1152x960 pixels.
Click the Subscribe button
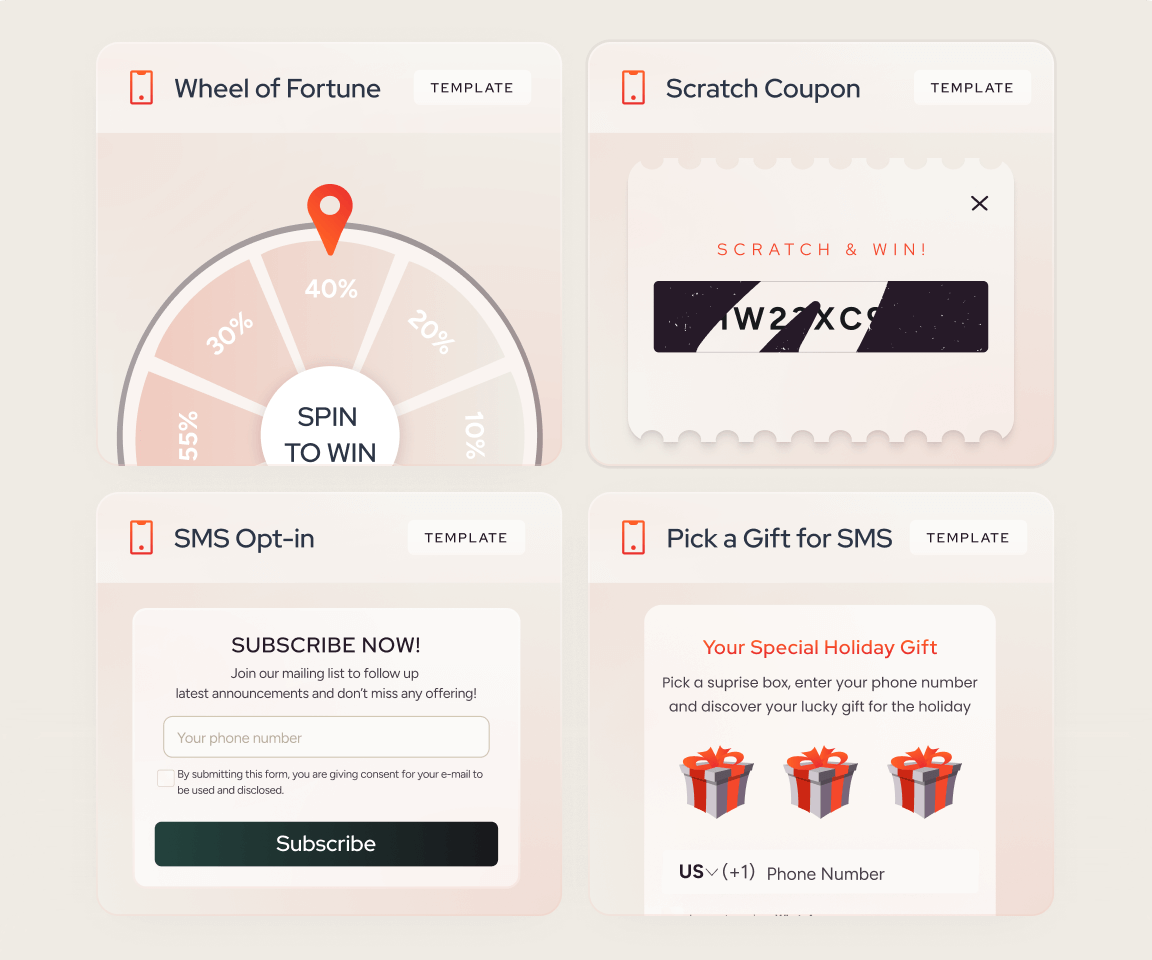click(326, 843)
